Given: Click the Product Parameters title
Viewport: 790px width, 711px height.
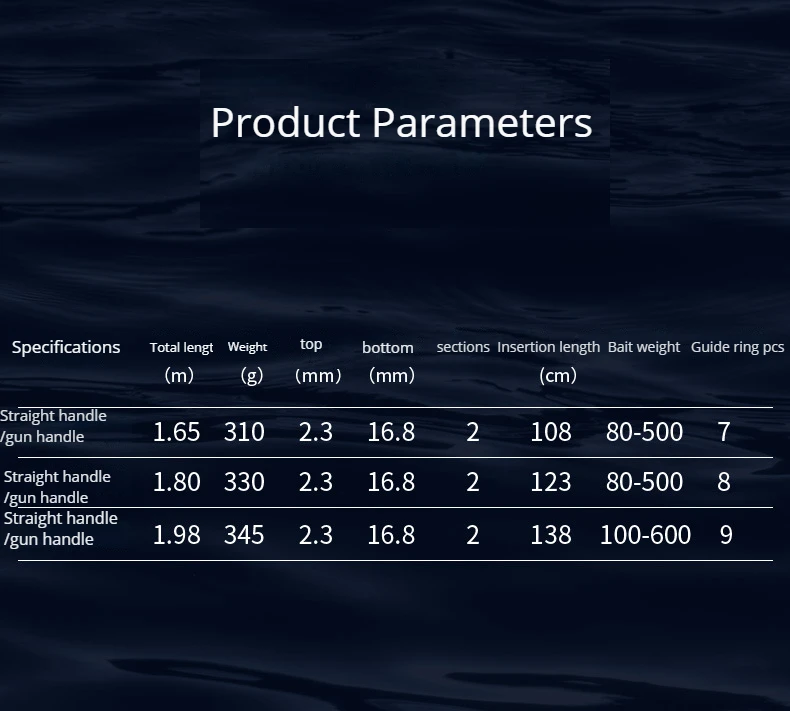Looking at the screenshot, I should pos(401,123).
